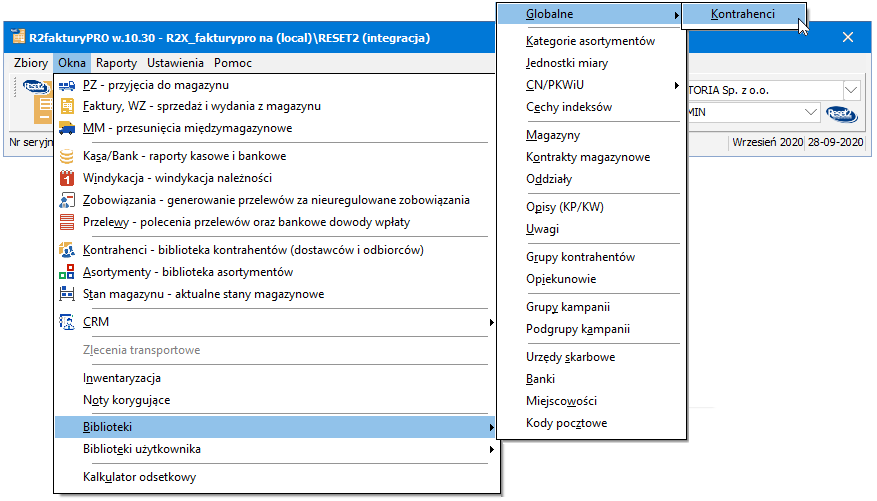
Task: Click Kontrahenci in Globalne submenu
Action: (x=743, y=14)
